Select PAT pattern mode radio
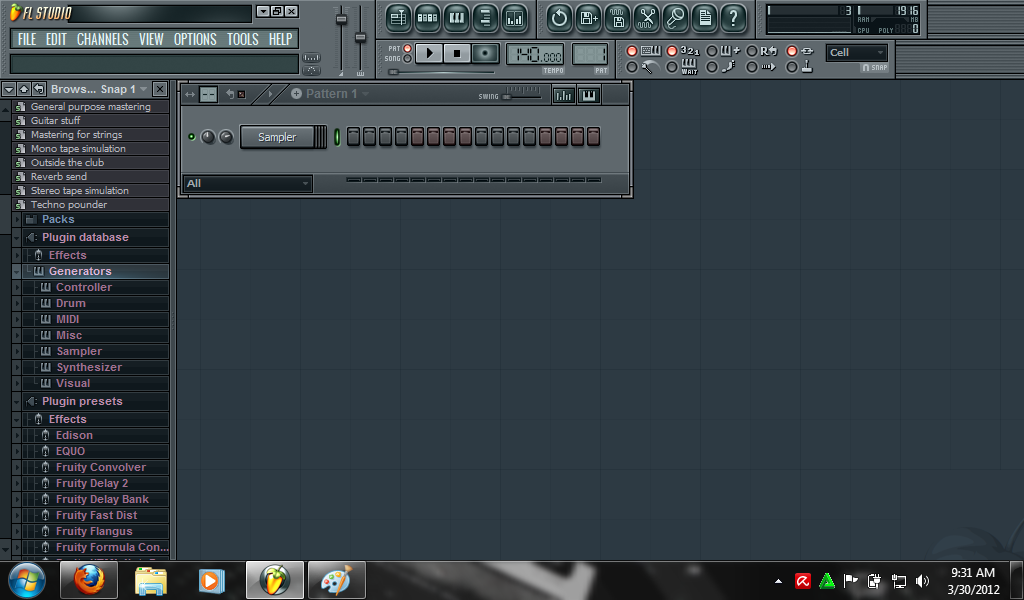The image size is (1024, 600). coord(408,48)
